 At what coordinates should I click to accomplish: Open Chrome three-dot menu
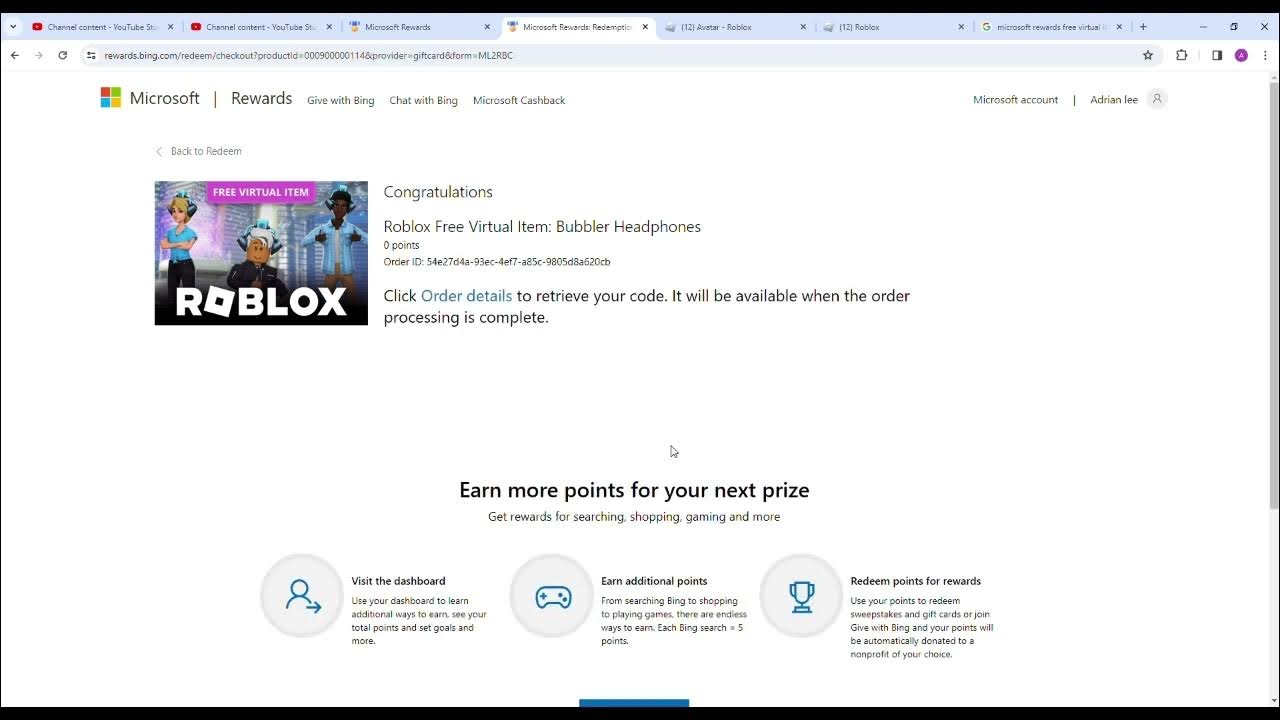1265,55
